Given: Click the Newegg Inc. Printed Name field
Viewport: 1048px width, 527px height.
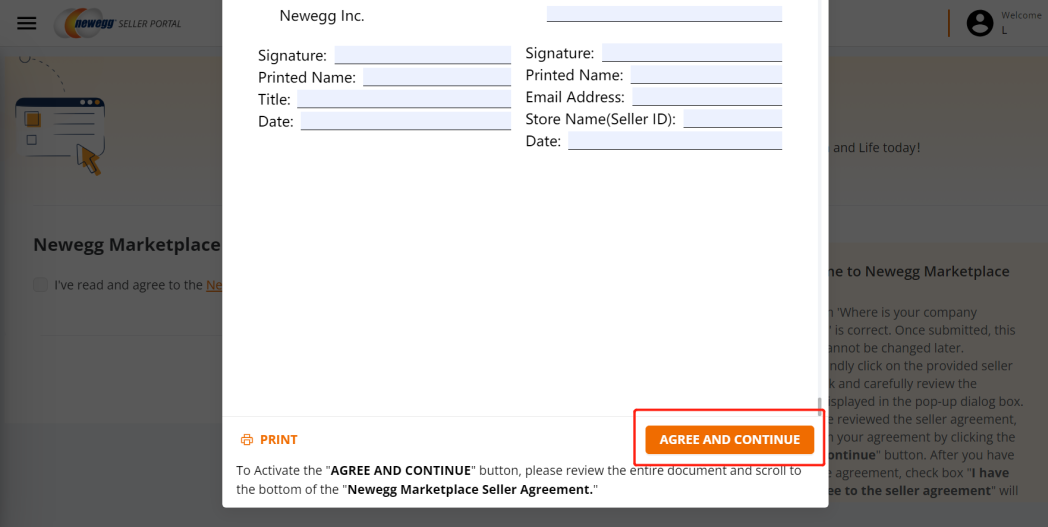Looking at the screenshot, I should (436, 77).
